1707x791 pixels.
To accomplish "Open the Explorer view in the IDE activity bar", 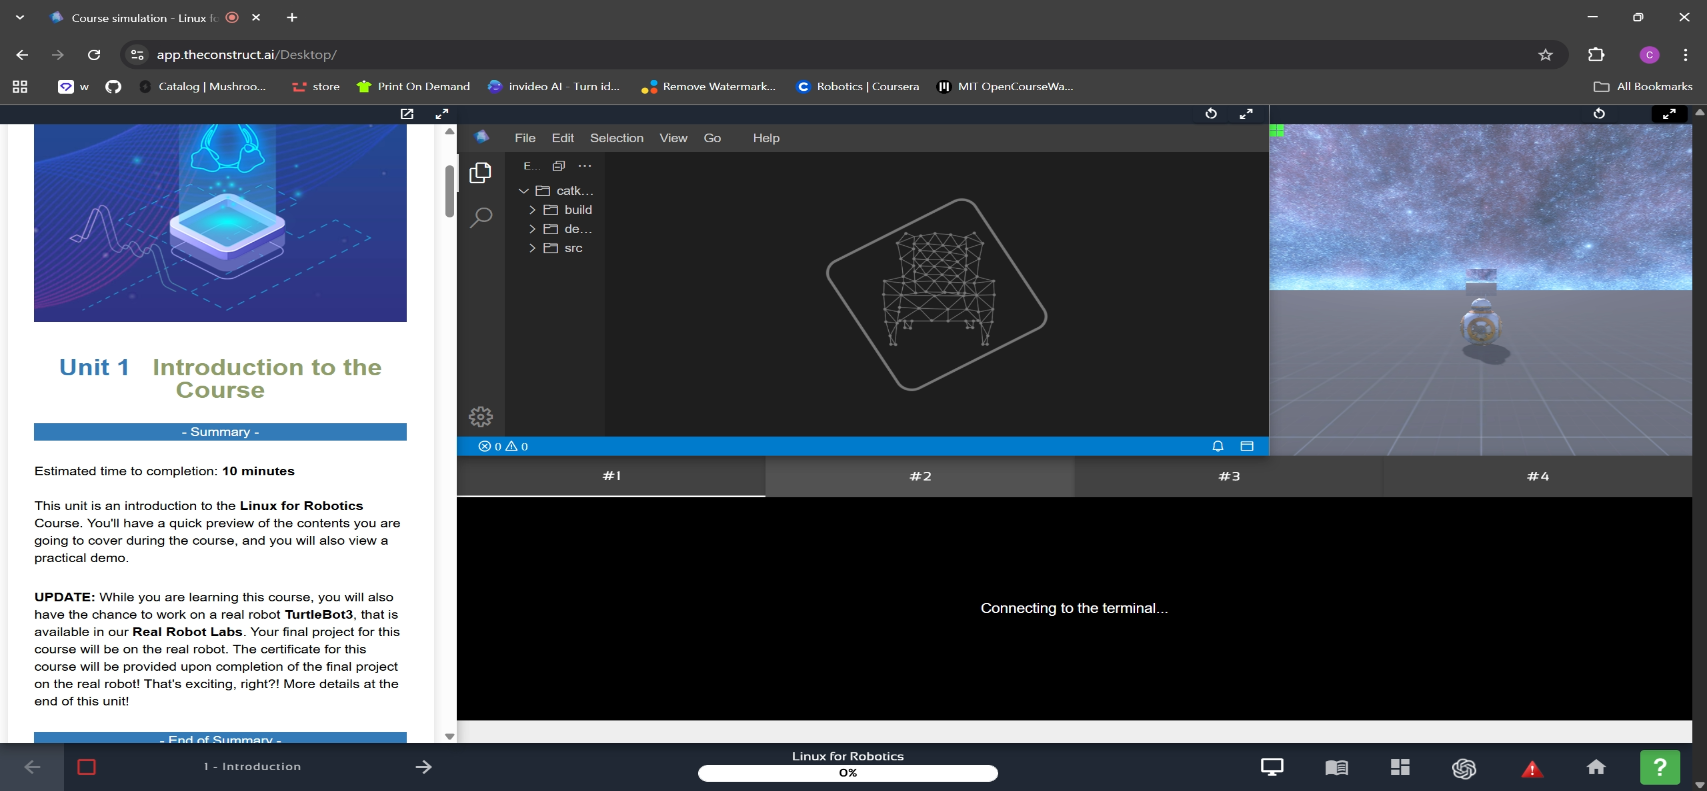I will (481, 172).
